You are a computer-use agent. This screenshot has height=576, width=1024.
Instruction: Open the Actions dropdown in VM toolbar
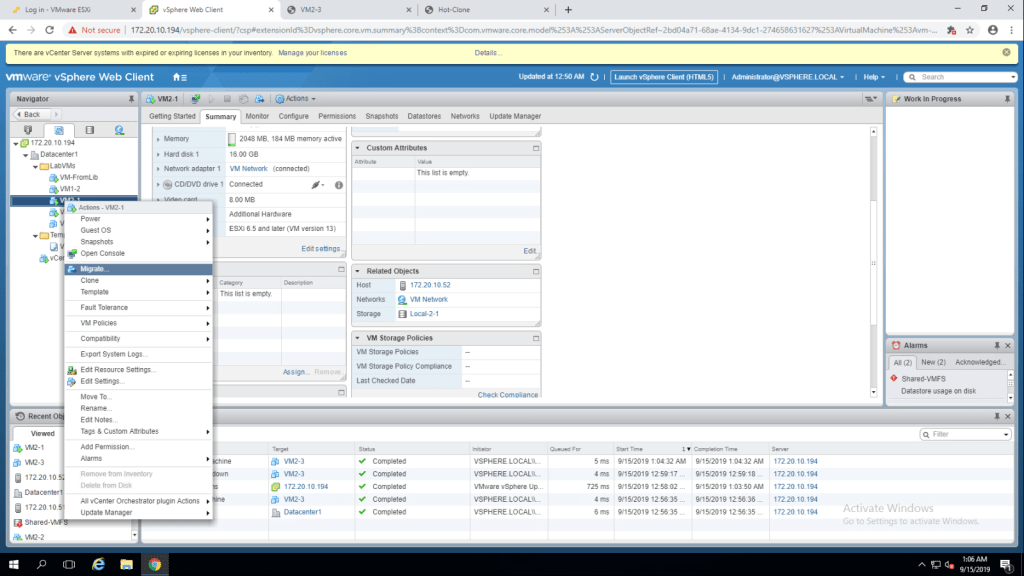pos(297,99)
